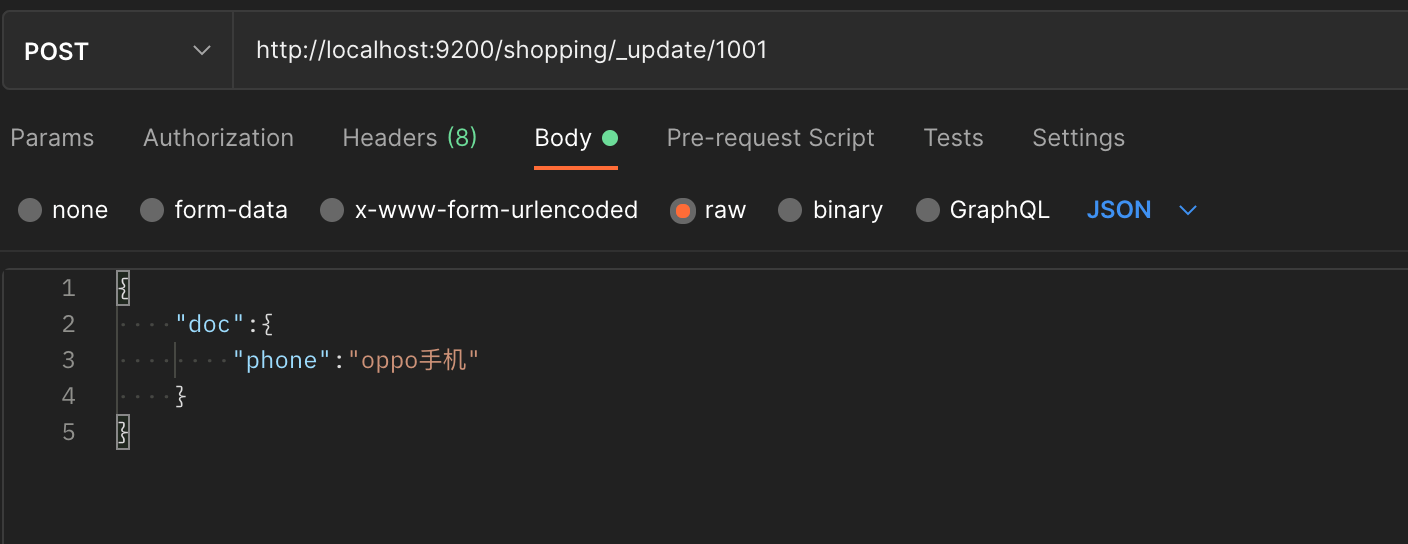Click the chevron next to JSON
The height and width of the screenshot is (544, 1408).
pyautogui.click(x=1188, y=210)
